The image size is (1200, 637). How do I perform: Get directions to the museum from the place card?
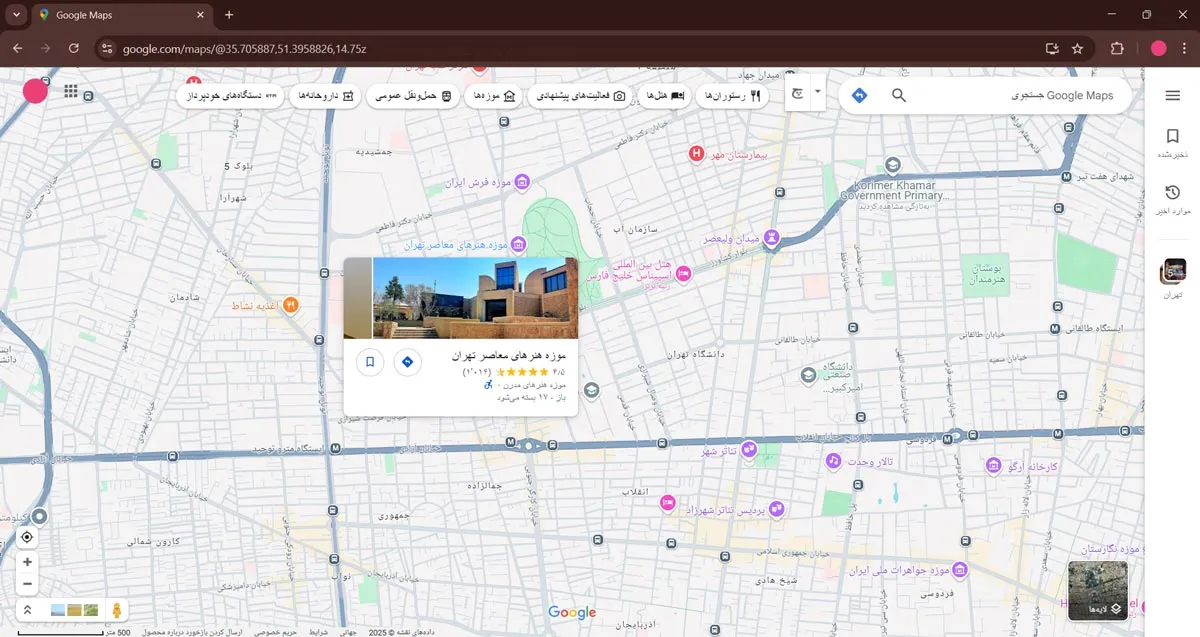407,362
